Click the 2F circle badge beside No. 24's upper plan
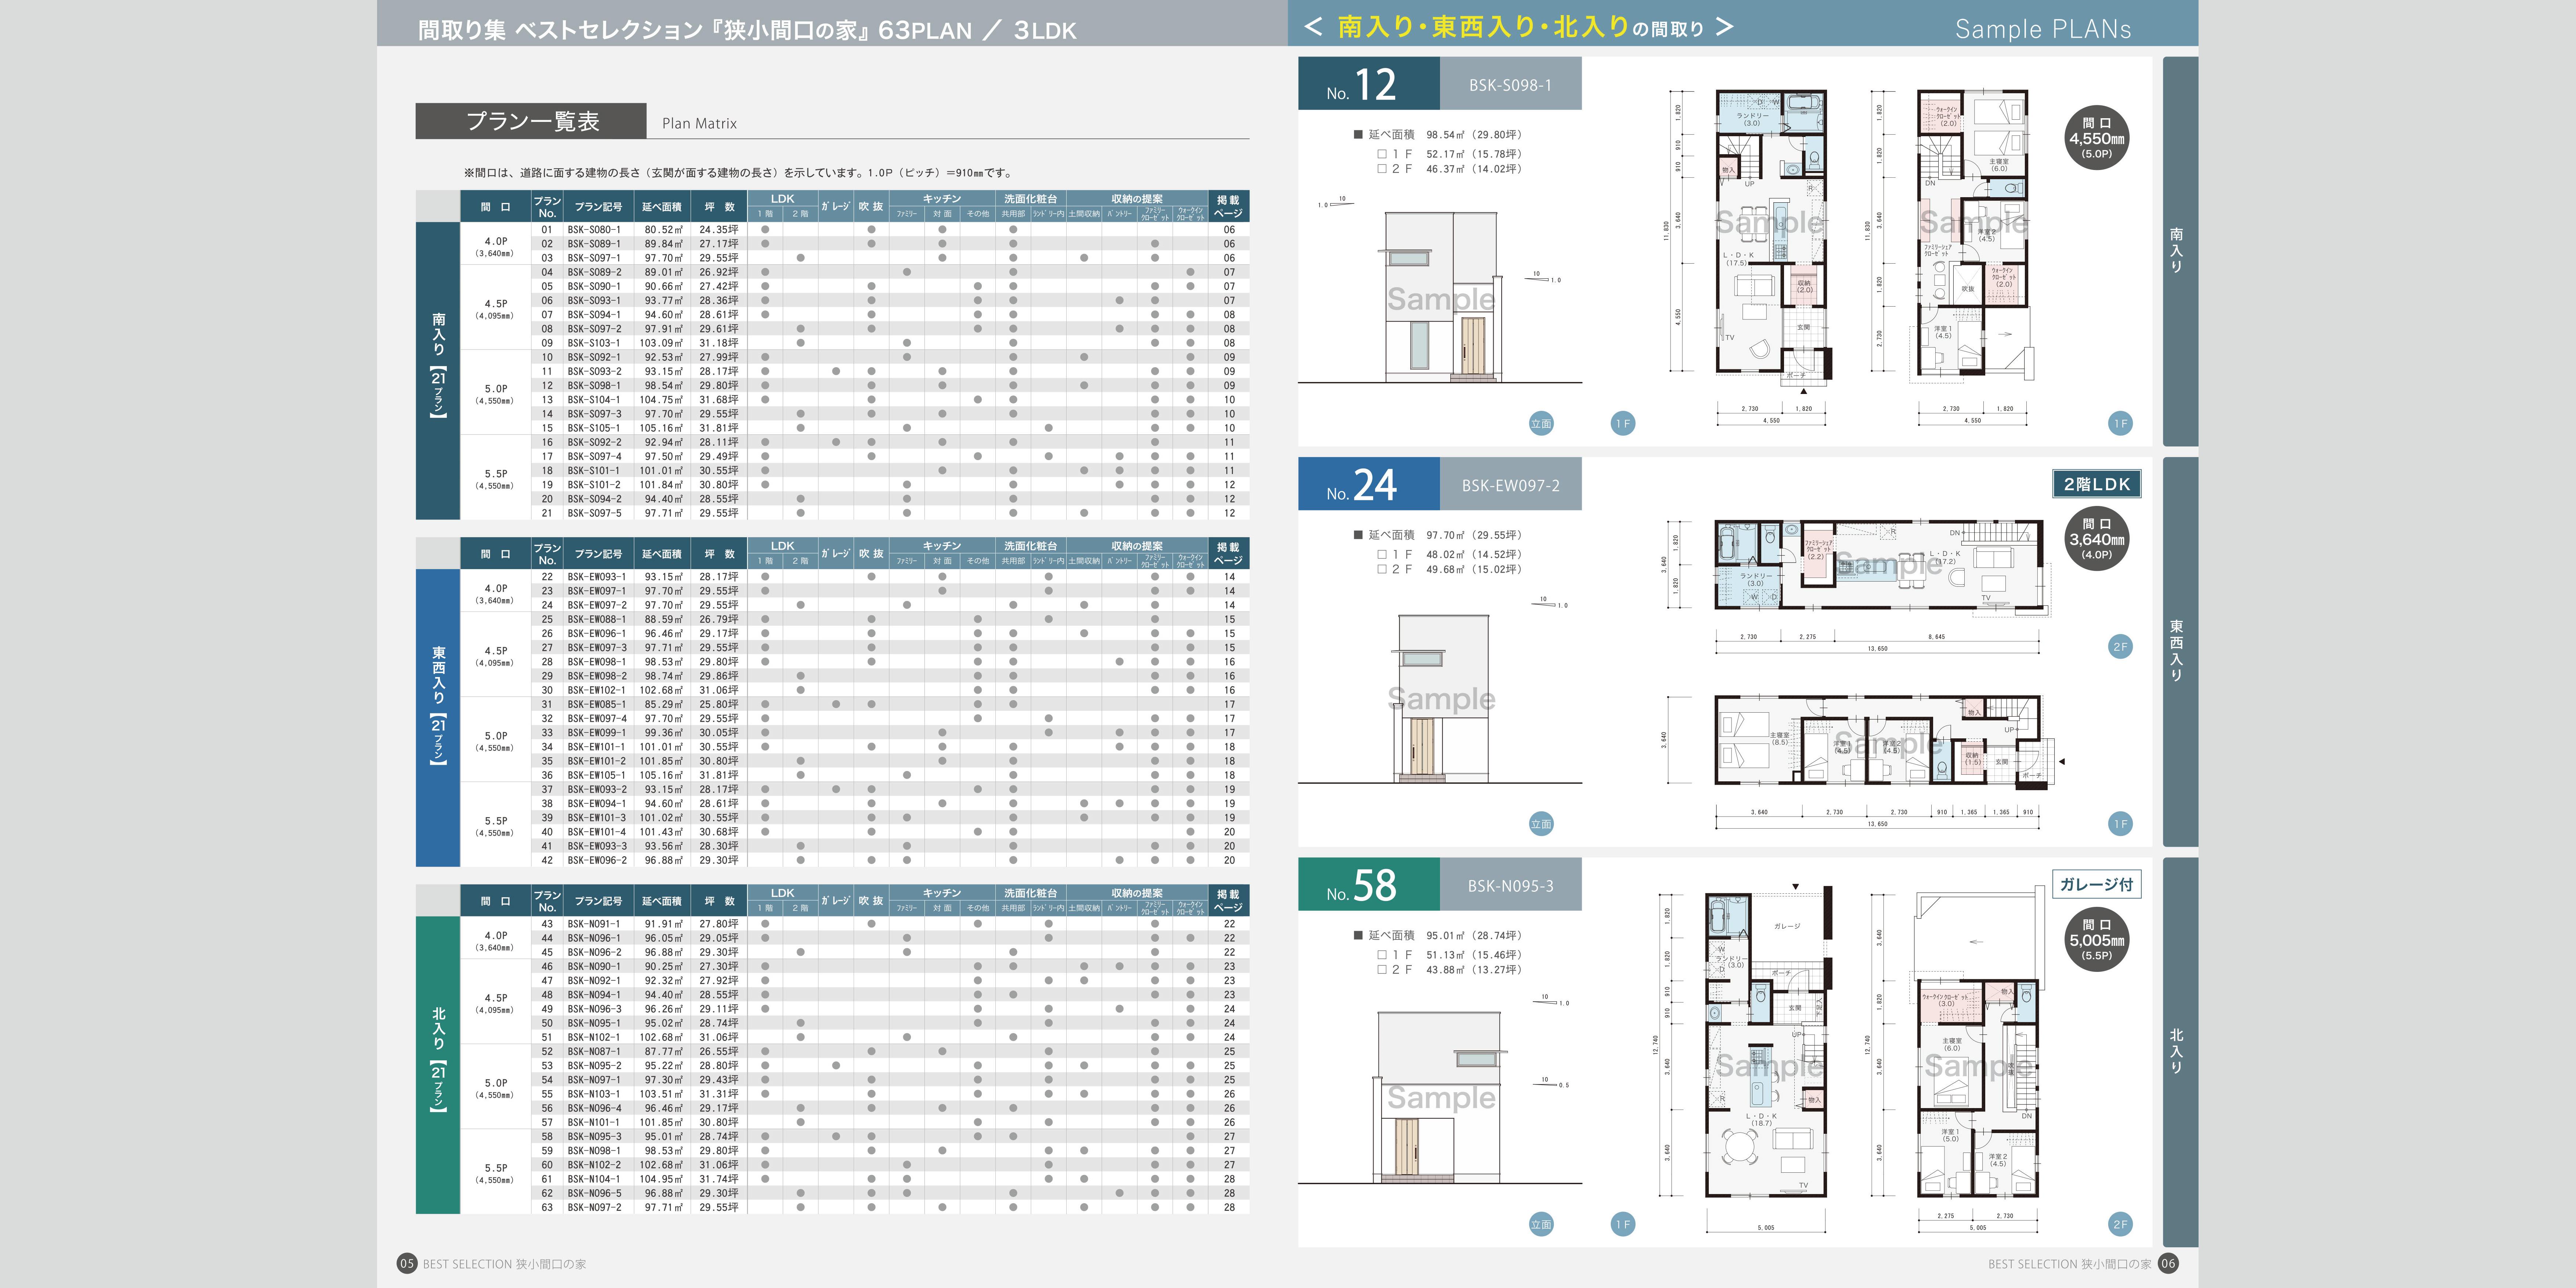2576x1288 pixels. pyautogui.click(x=2120, y=647)
